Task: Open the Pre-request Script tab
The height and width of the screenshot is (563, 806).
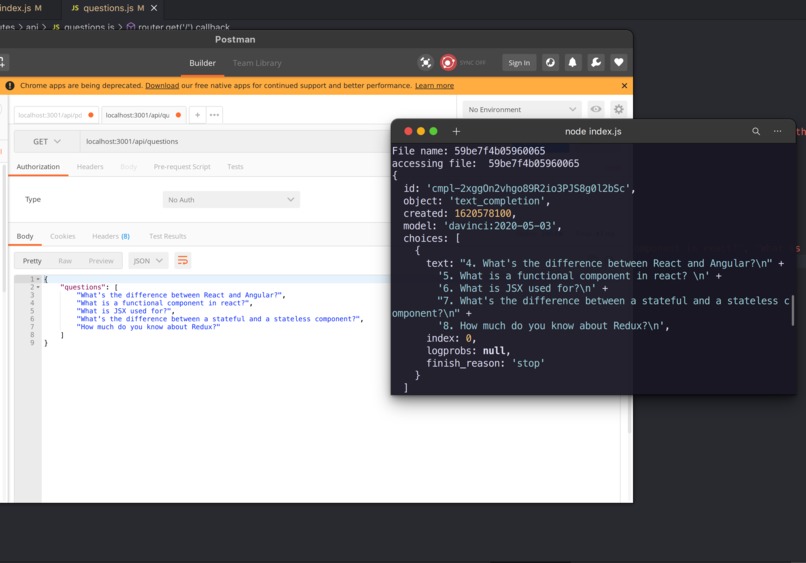Action: point(182,167)
